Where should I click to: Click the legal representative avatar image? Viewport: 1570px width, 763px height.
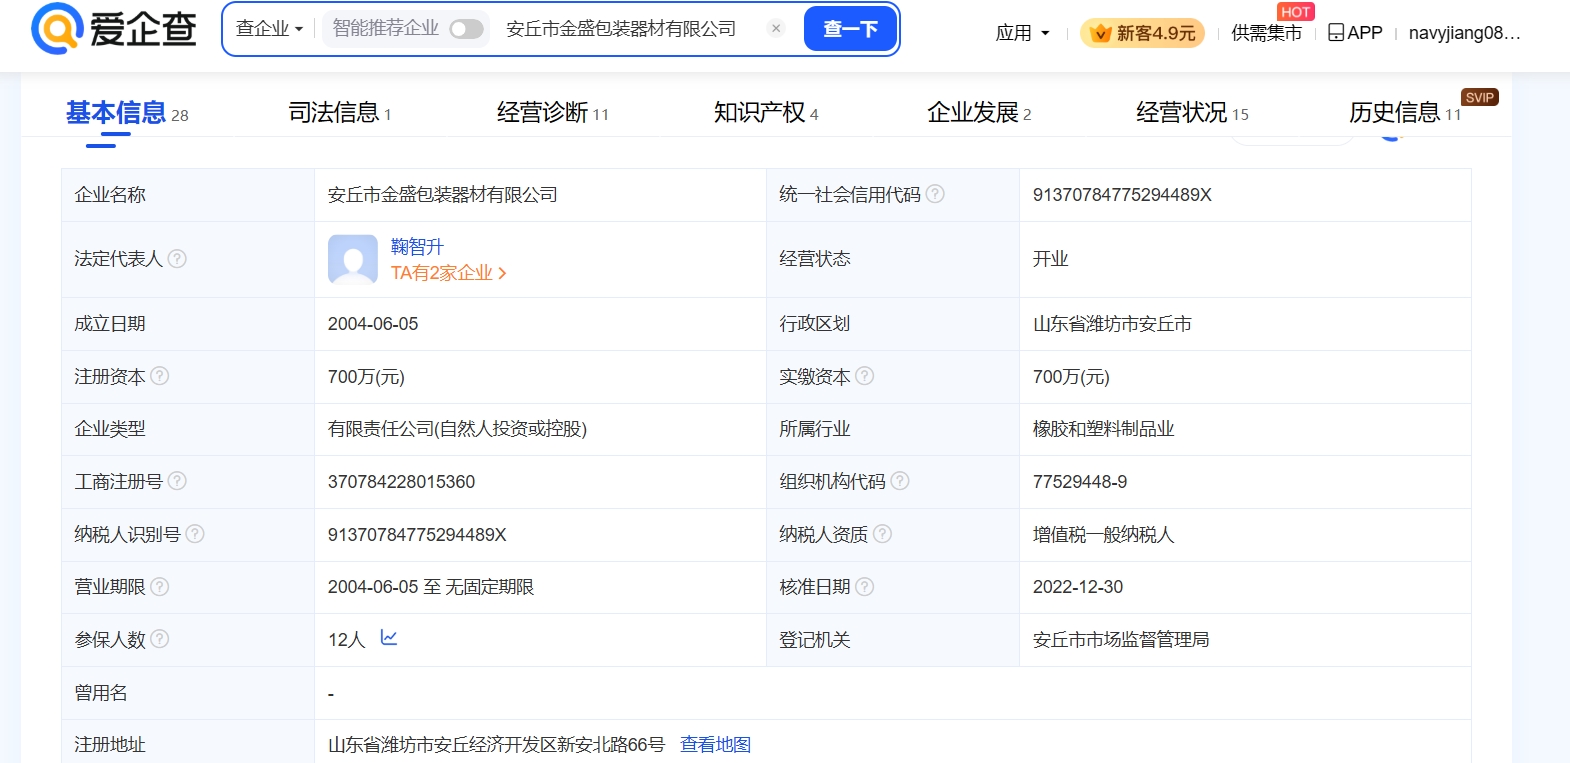(x=352, y=259)
